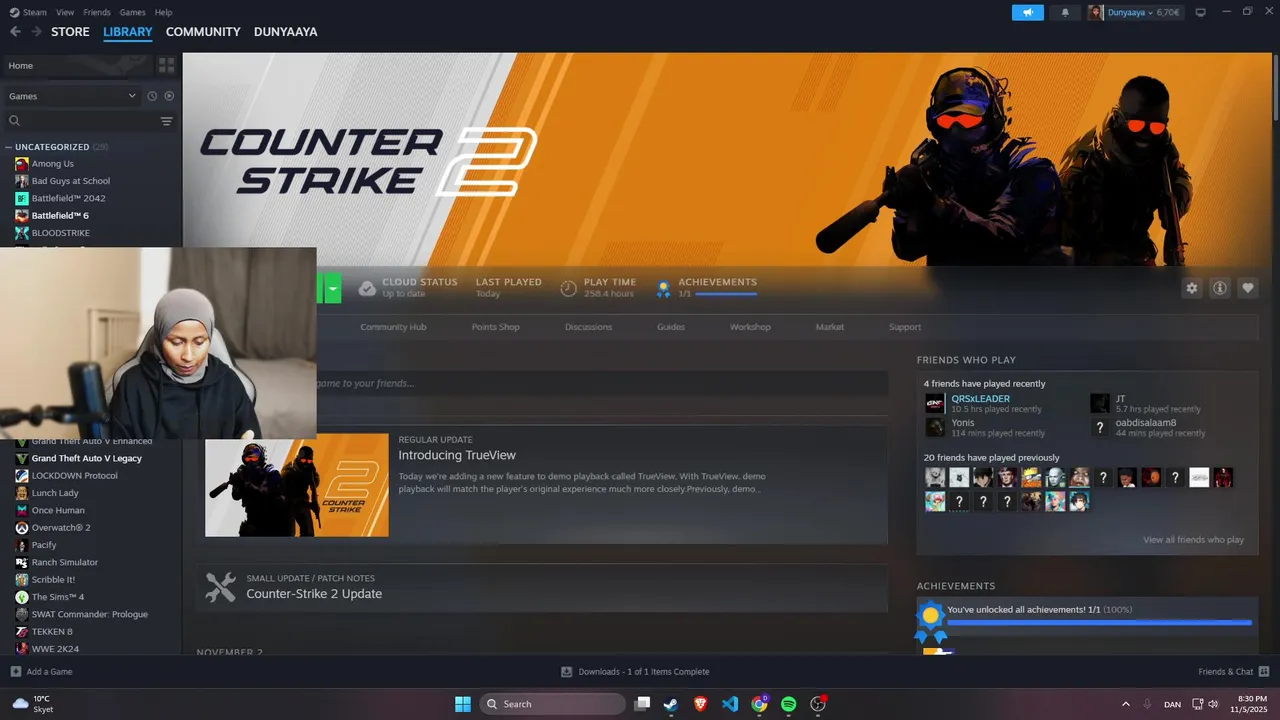Click the announcements megaphone button
The image size is (1280, 720).
pyautogui.click(x=1027, y=12)
